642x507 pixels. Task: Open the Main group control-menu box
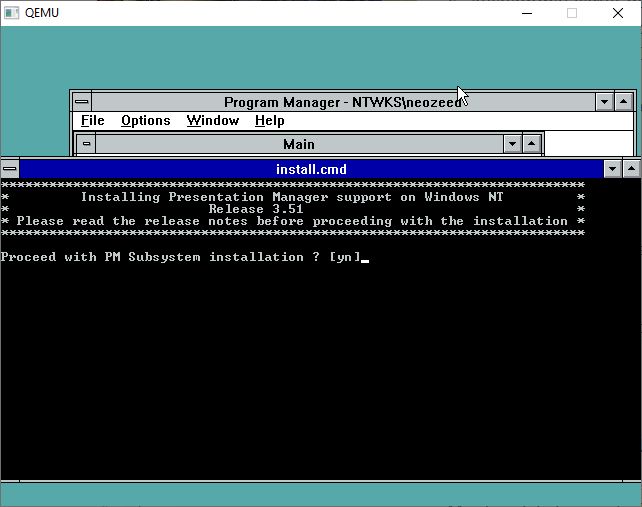[x=86, y=144]
